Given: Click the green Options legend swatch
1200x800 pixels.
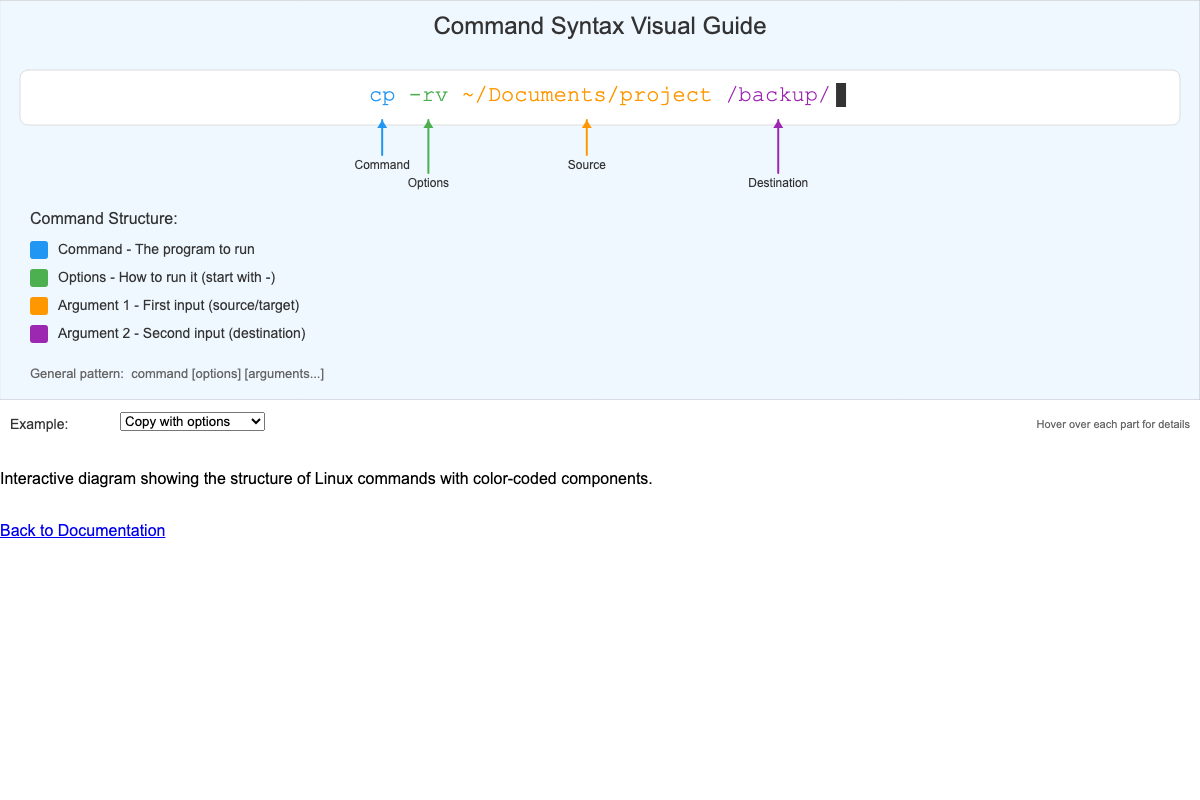Looking at the screenshot, I should [x=38, y=277].
